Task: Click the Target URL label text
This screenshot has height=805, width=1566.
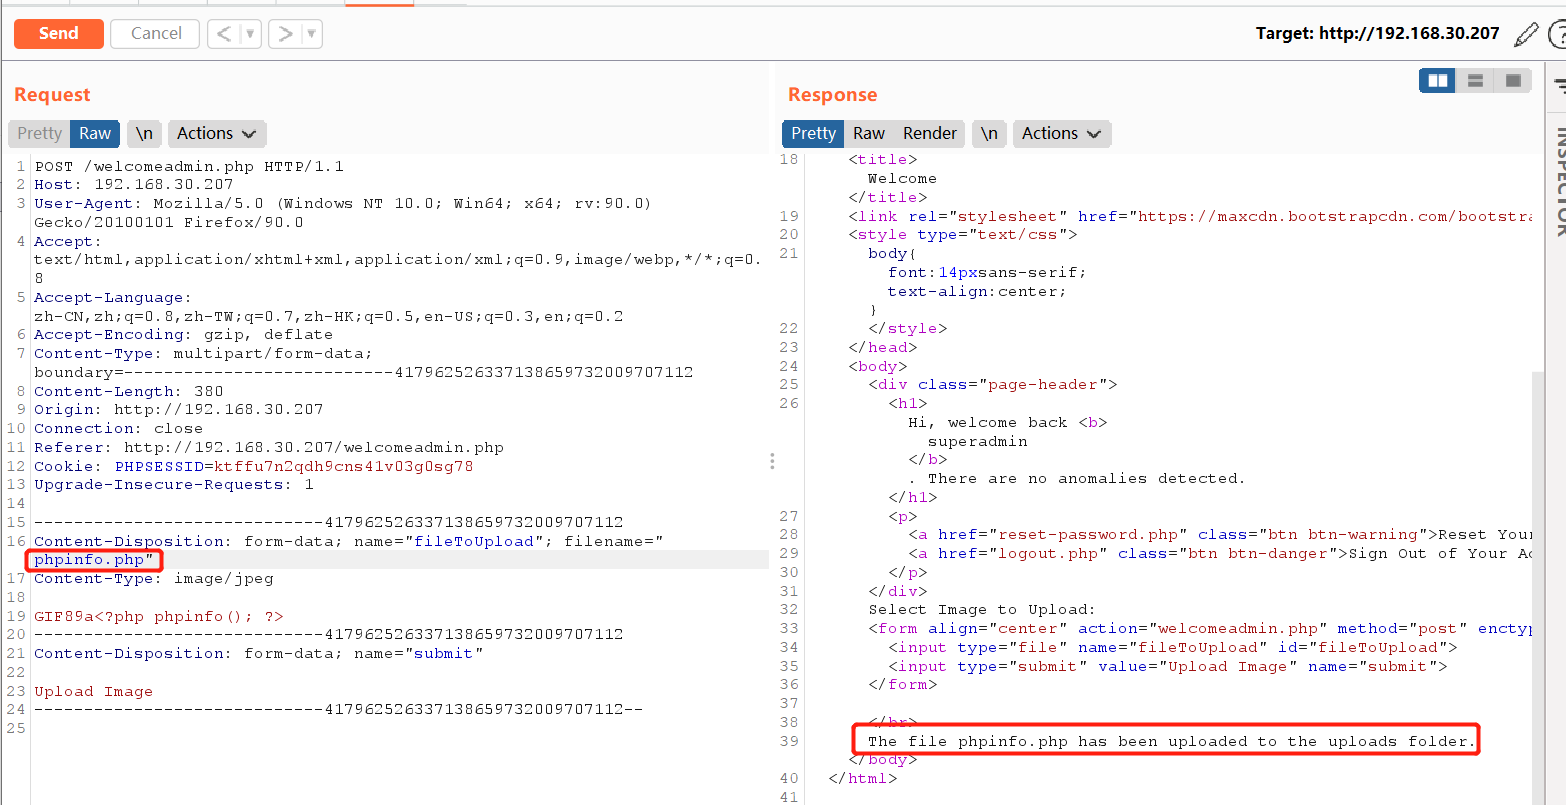Action: click(1377, 33)
